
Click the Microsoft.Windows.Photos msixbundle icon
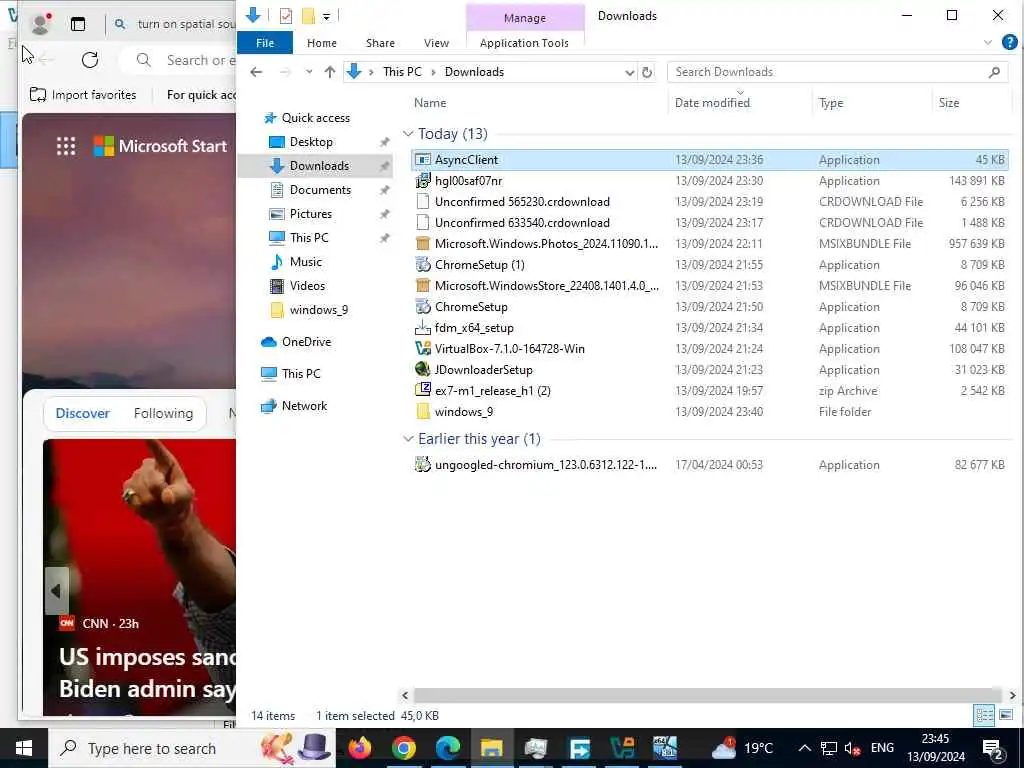[x=423, y=244]
